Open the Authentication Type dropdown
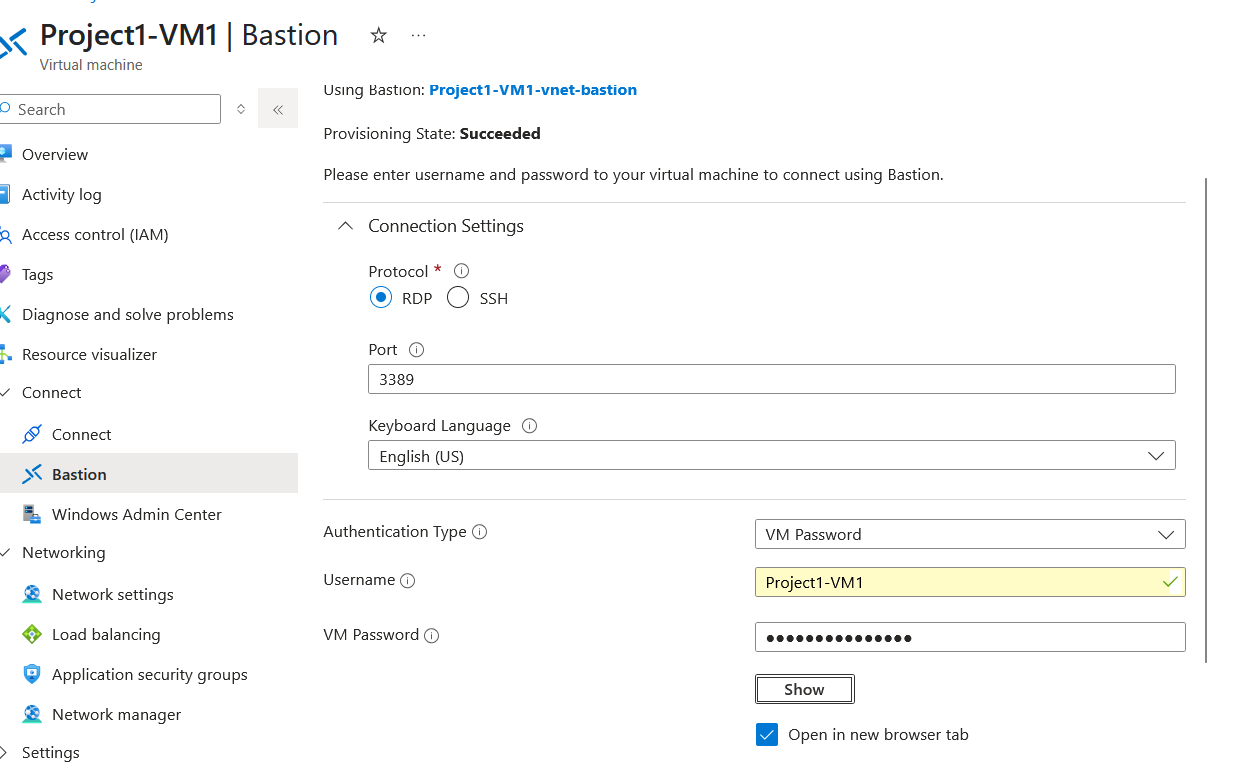This screenshot has height=776, width=1238. [970, 534]
